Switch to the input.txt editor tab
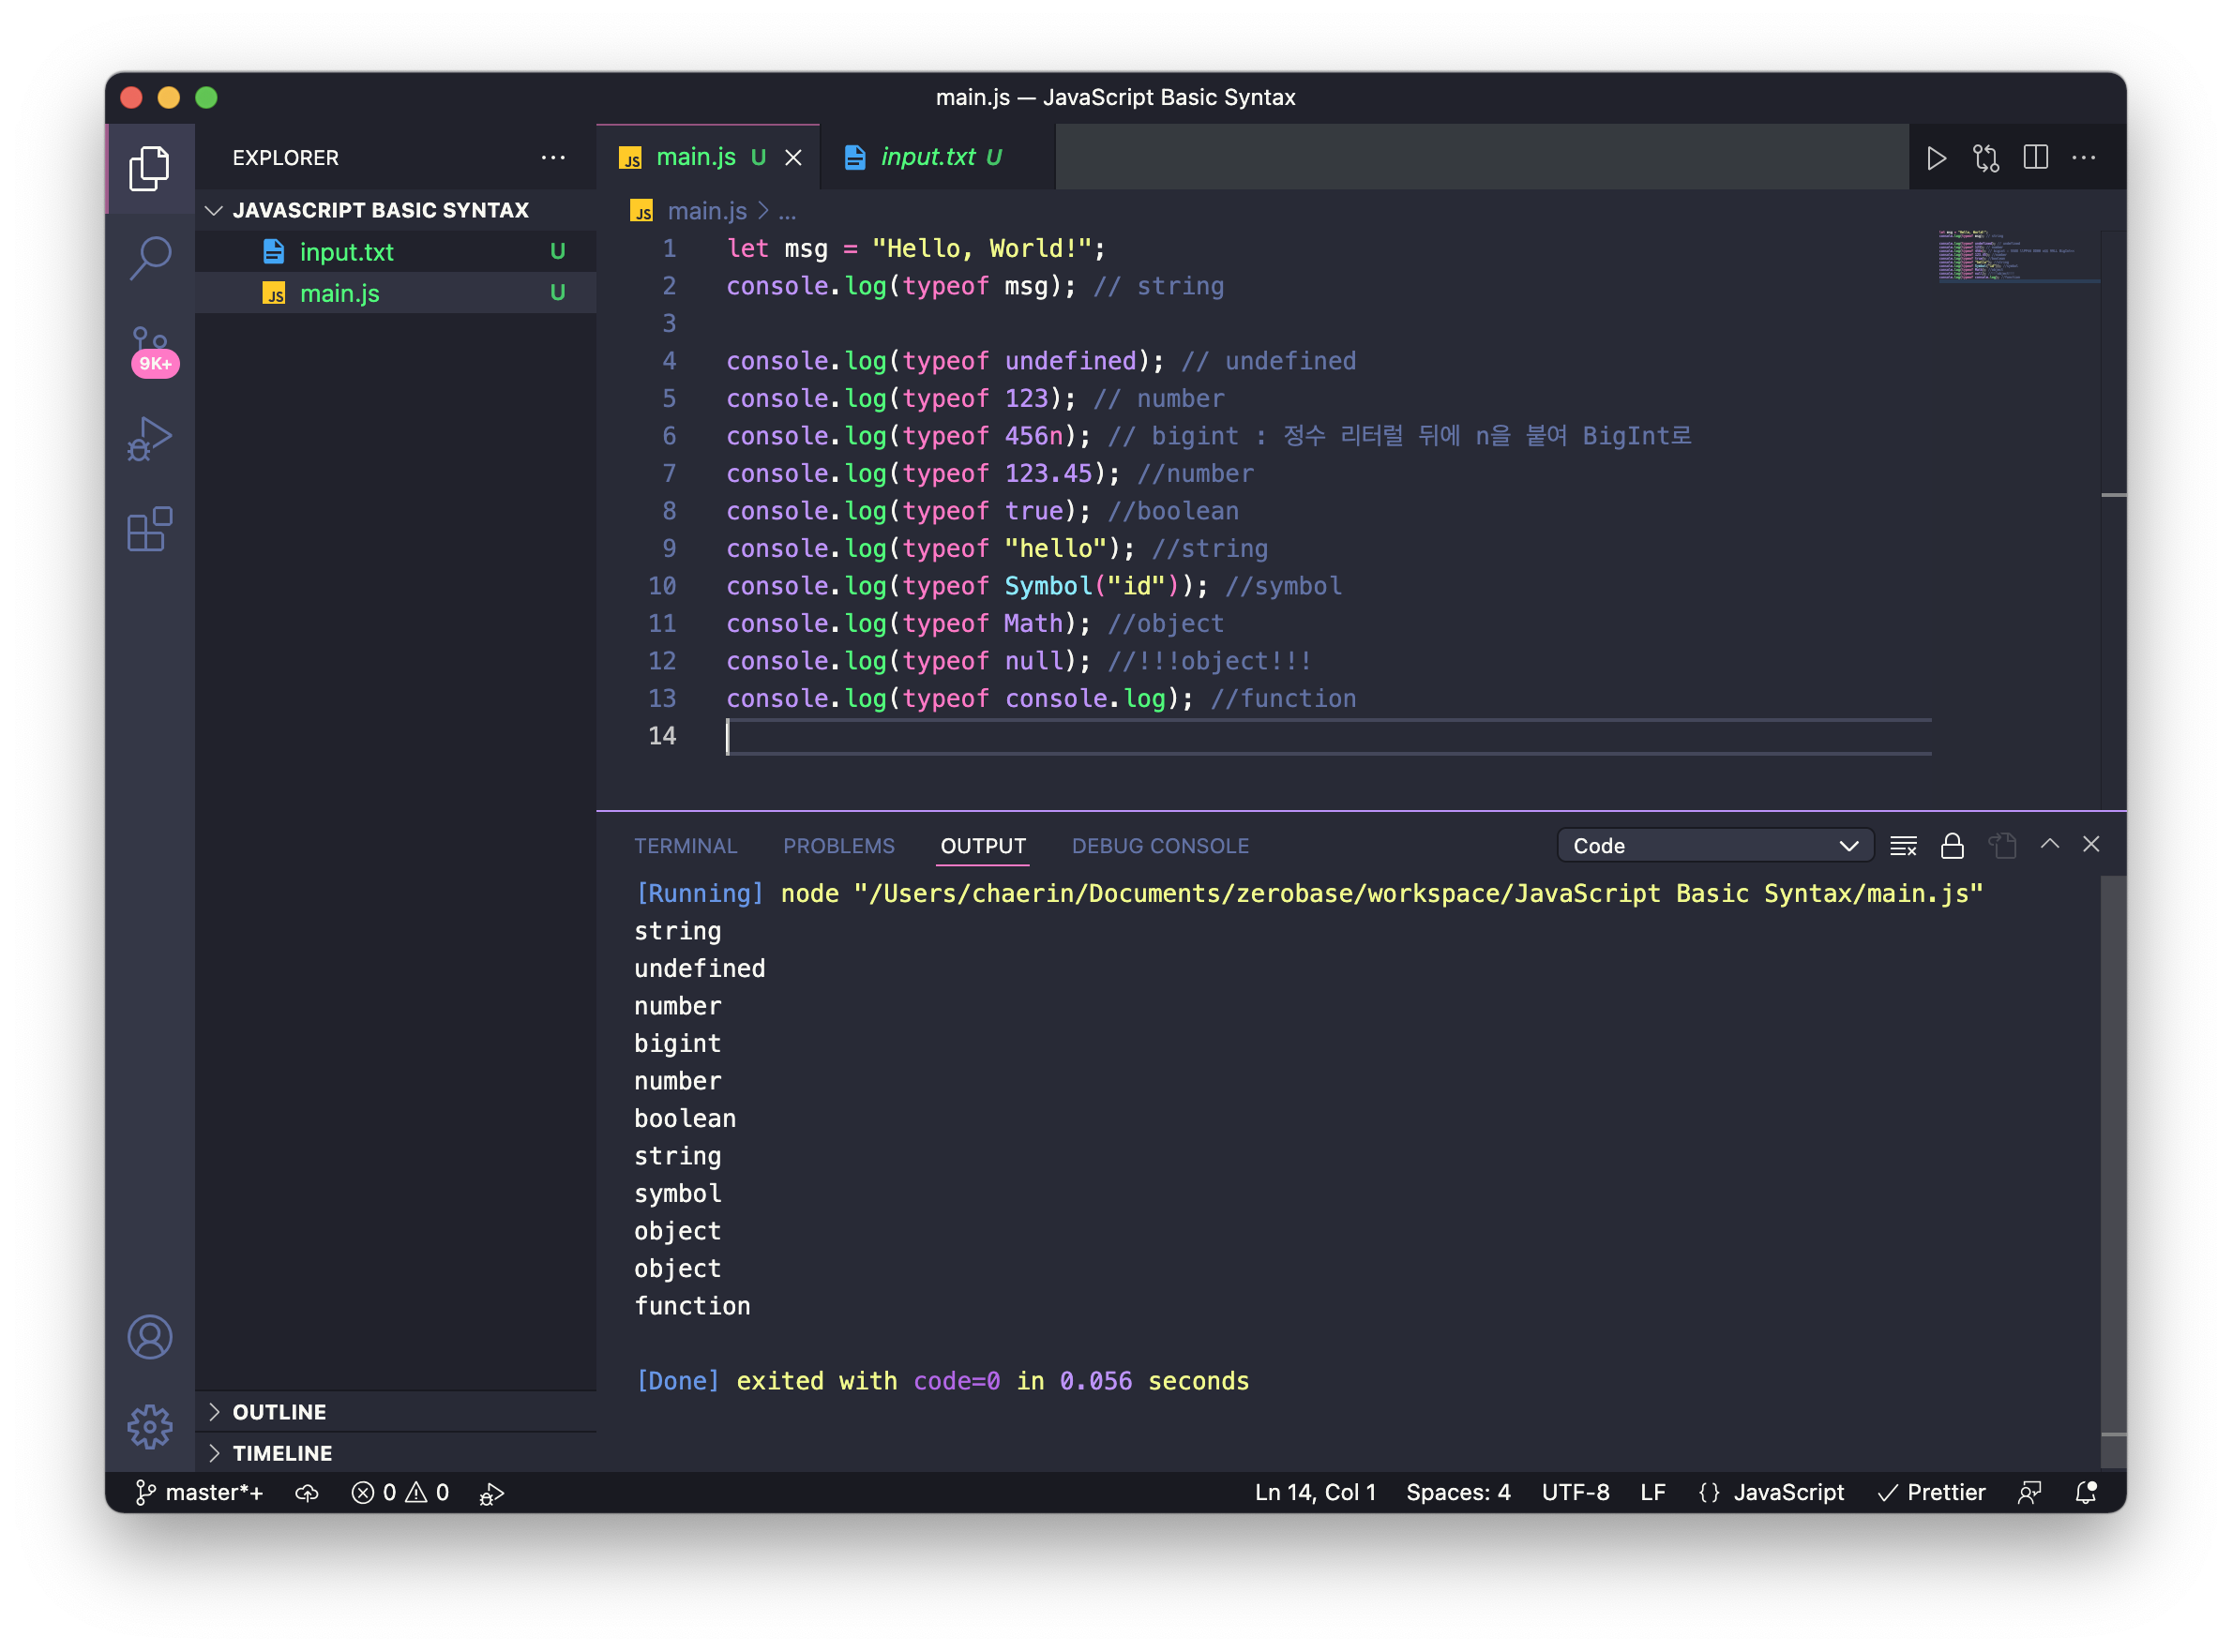 (927, 157)
